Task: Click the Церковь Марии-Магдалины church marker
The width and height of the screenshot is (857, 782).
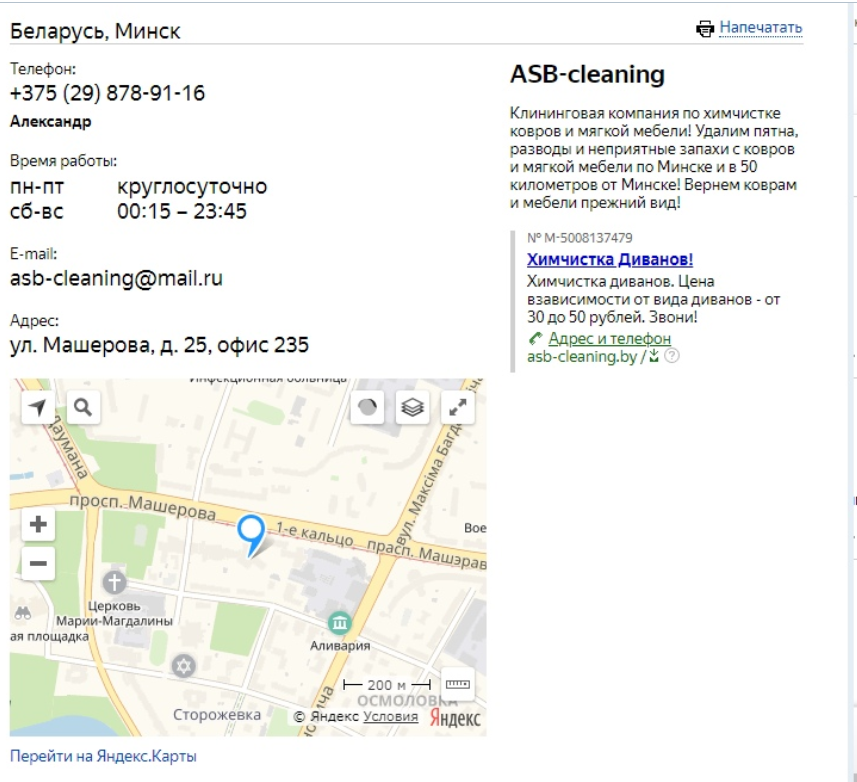Action: click(114, 582)
